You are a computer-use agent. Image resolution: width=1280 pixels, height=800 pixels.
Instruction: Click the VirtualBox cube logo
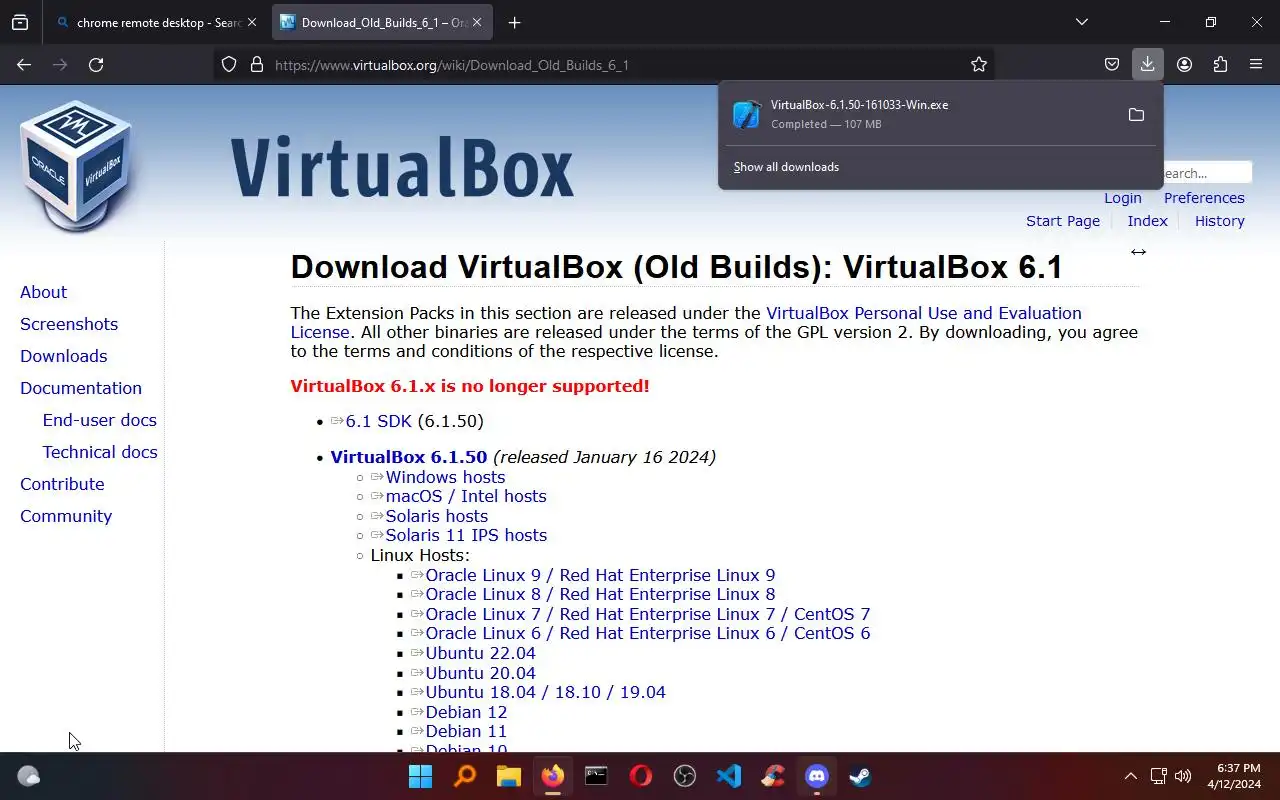(76, 165)
